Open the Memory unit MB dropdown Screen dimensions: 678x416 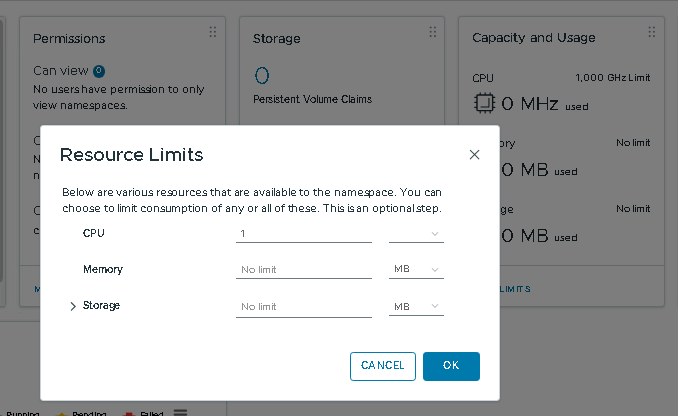pos(416,270)
